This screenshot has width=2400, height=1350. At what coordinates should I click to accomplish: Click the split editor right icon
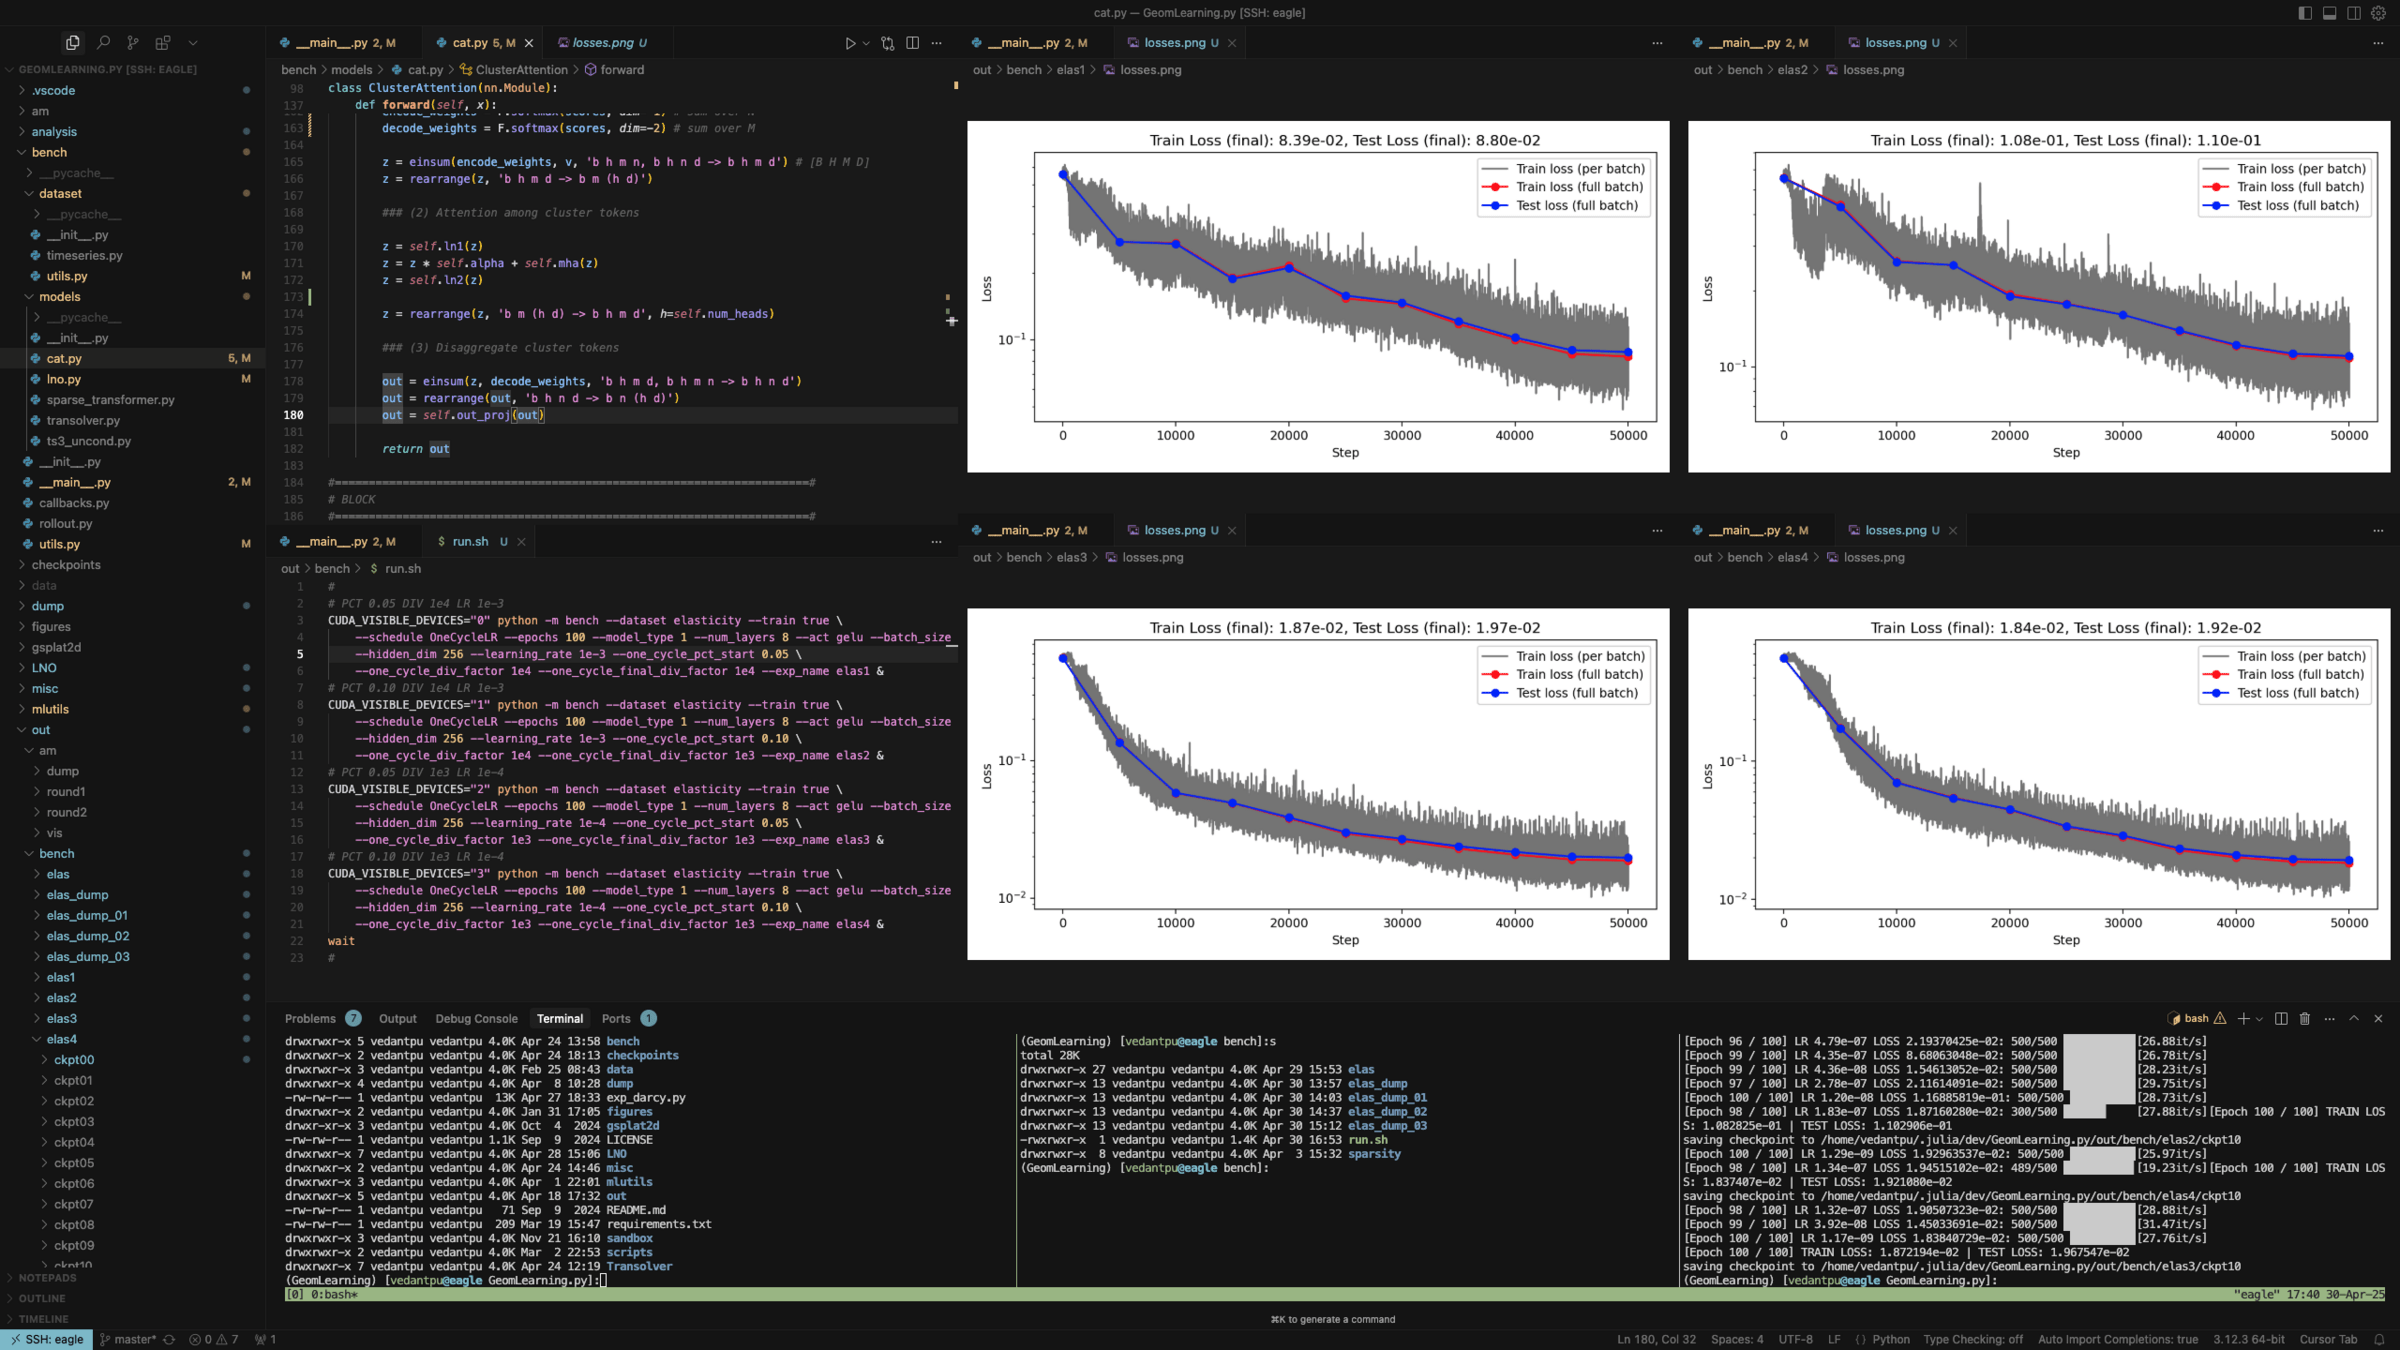point(912,43)
